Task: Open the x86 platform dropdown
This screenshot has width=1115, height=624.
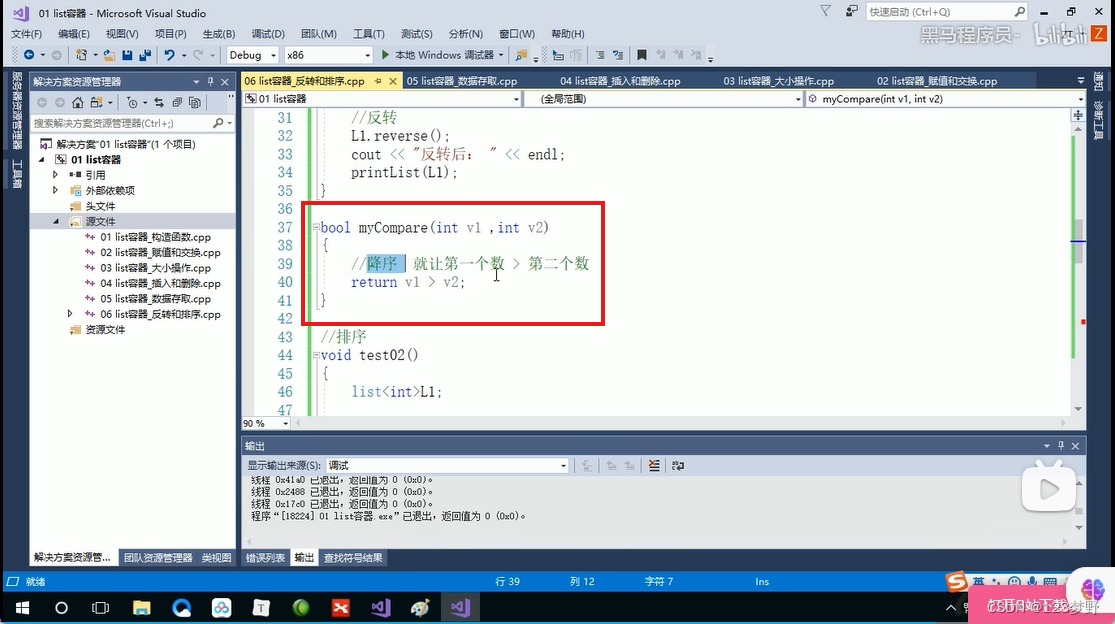Action: 329,55
